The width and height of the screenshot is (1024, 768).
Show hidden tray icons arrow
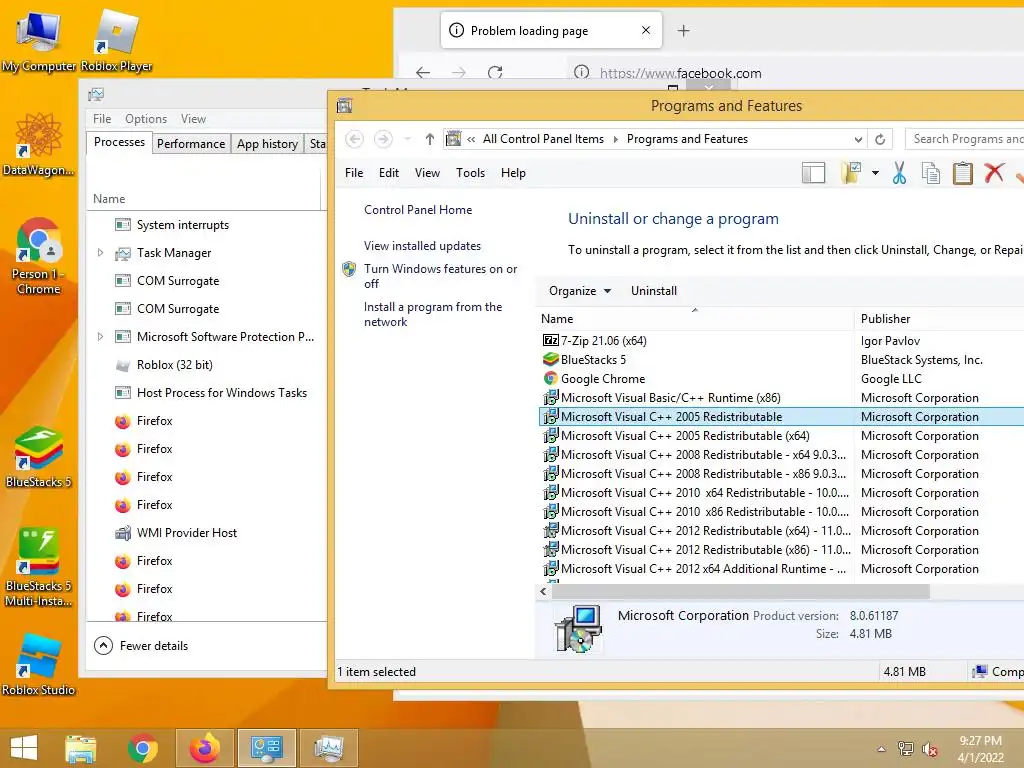[881, 749]
